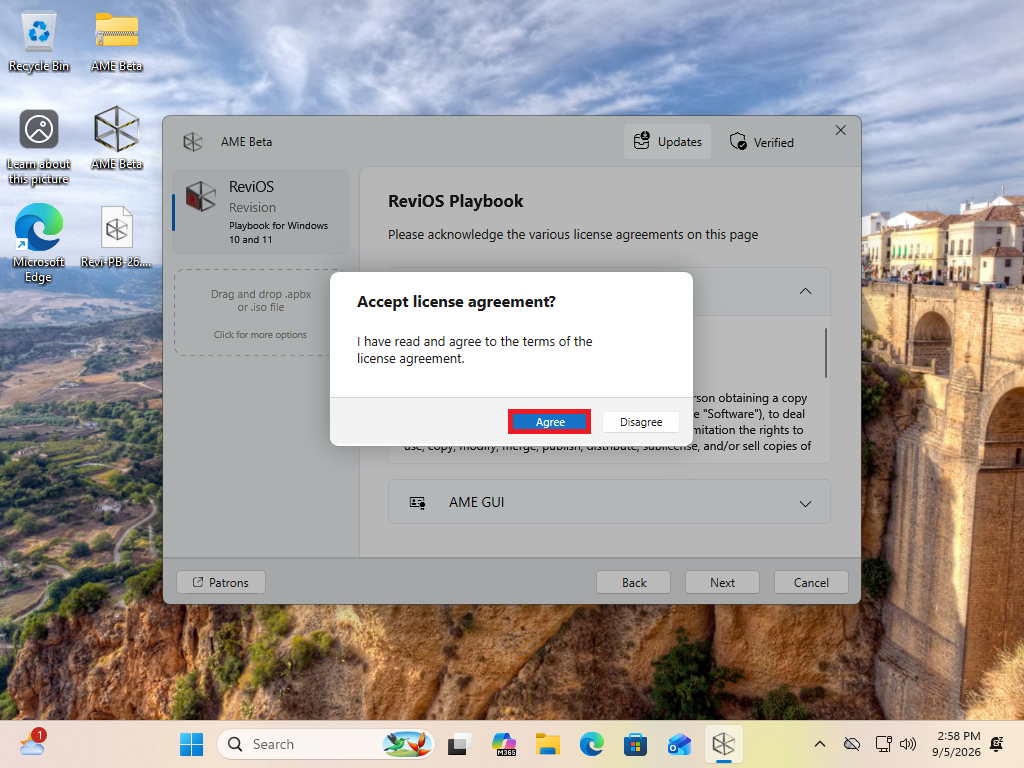The image size is (1024, 768).
Task: Open the Updates button in AME Beta
Action: [x=667, y=142]
